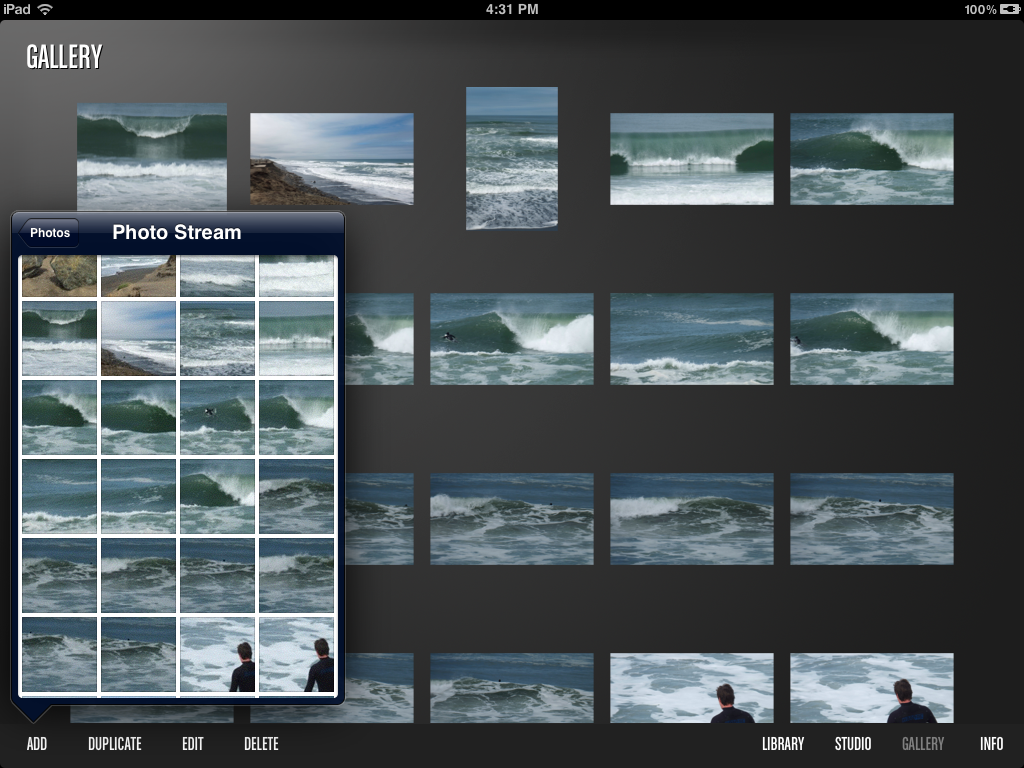Select the last surfer thumbnail in Photo Stream
This screenshot has width=1024, height=768.
point(296,655)
